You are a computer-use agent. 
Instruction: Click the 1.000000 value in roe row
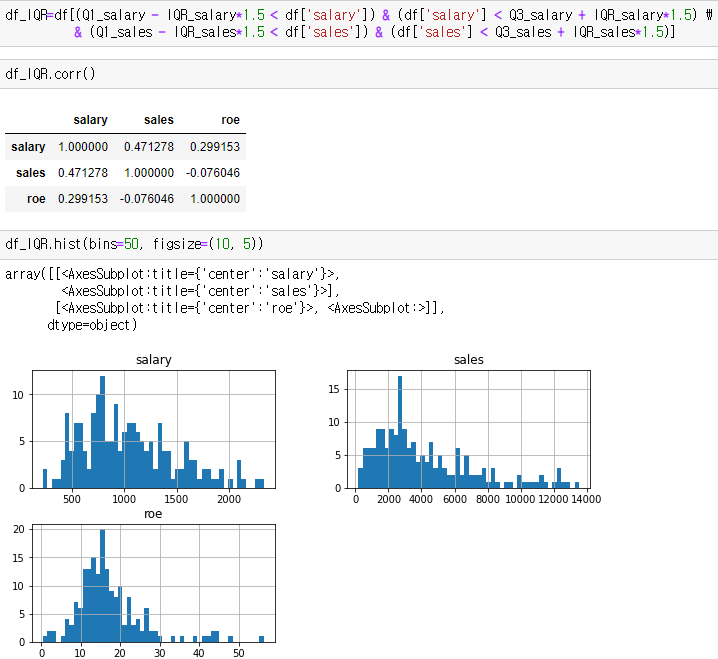[x=215, y=199]
